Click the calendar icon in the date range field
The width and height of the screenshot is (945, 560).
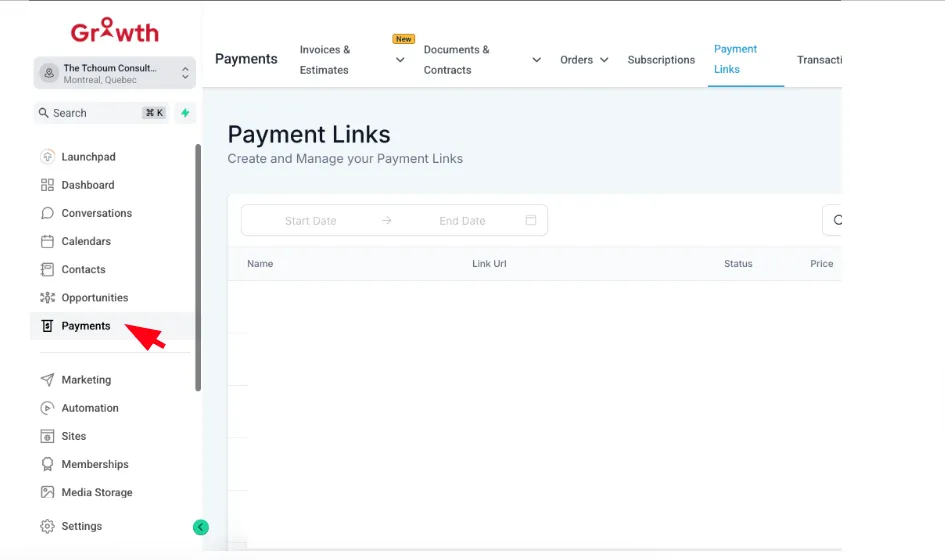click(531, 220)
